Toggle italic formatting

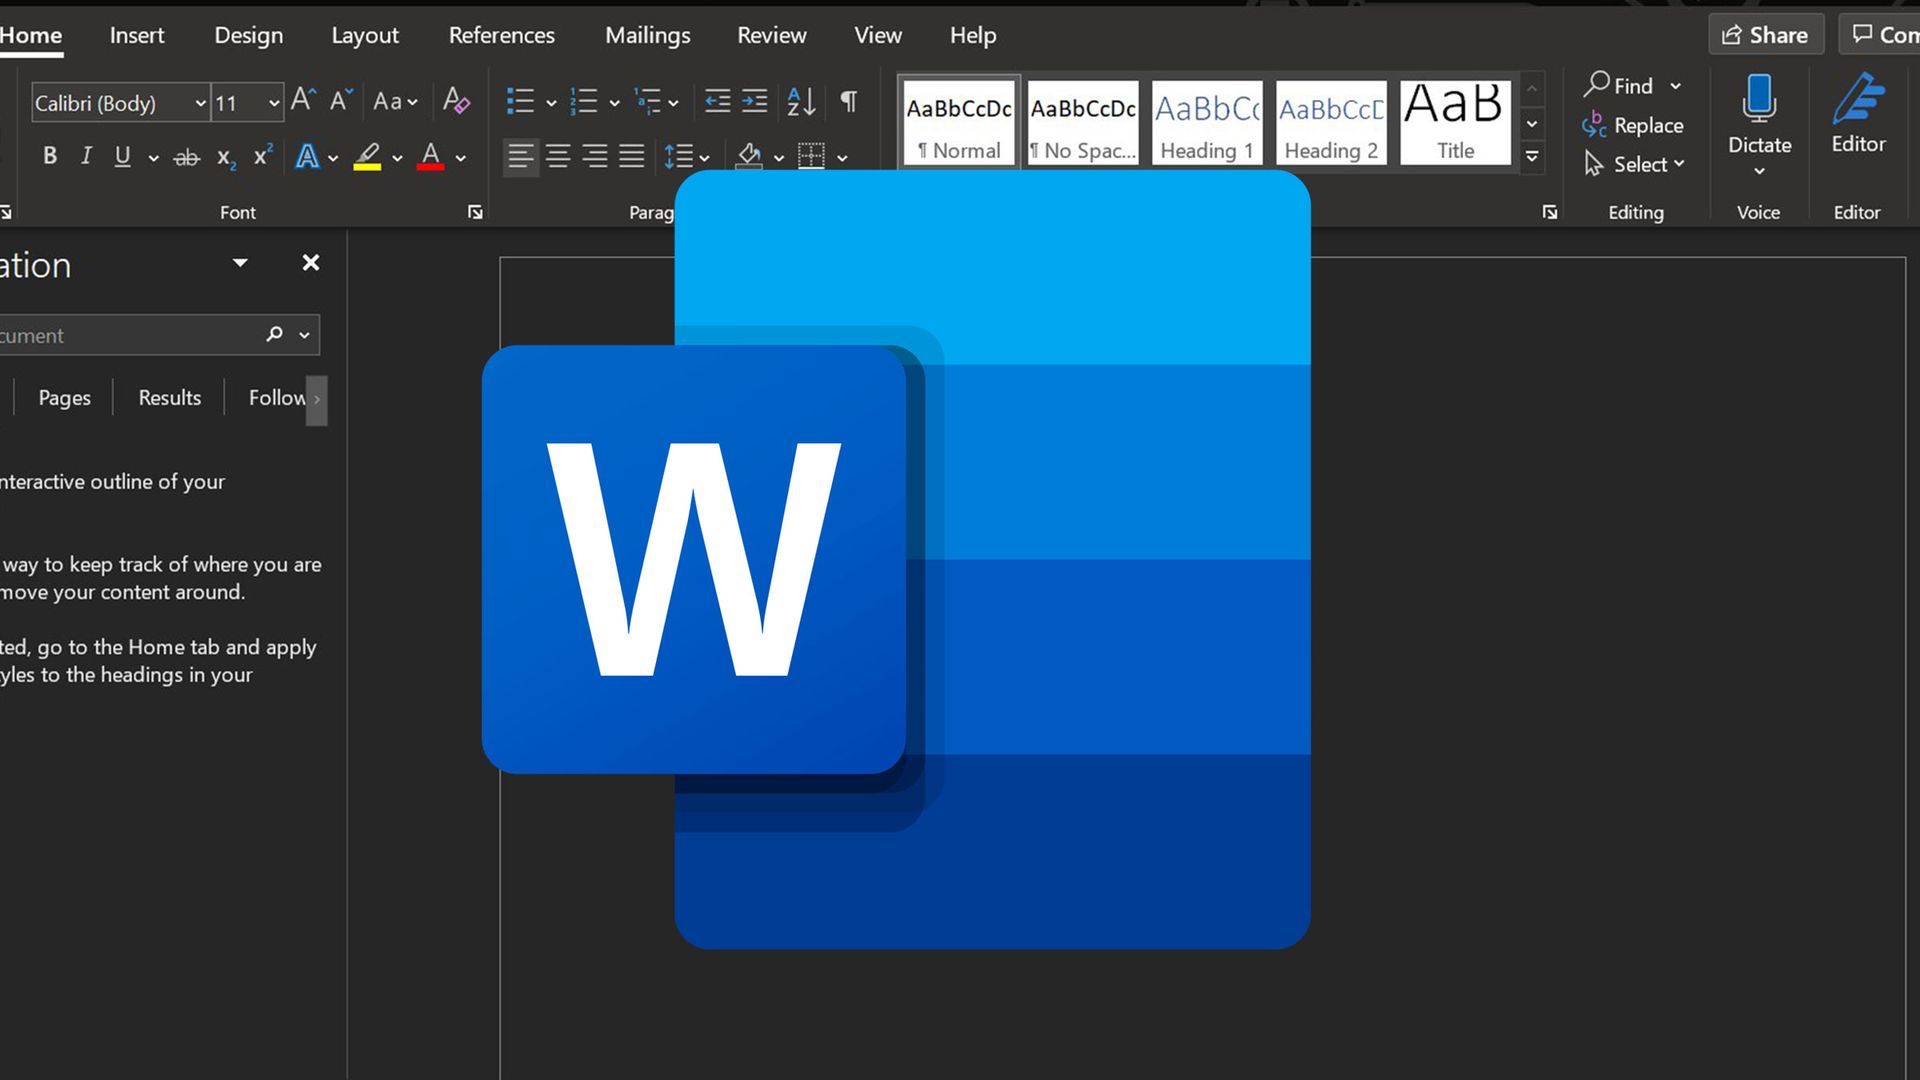pyautogui.click(x=86, y=155)
